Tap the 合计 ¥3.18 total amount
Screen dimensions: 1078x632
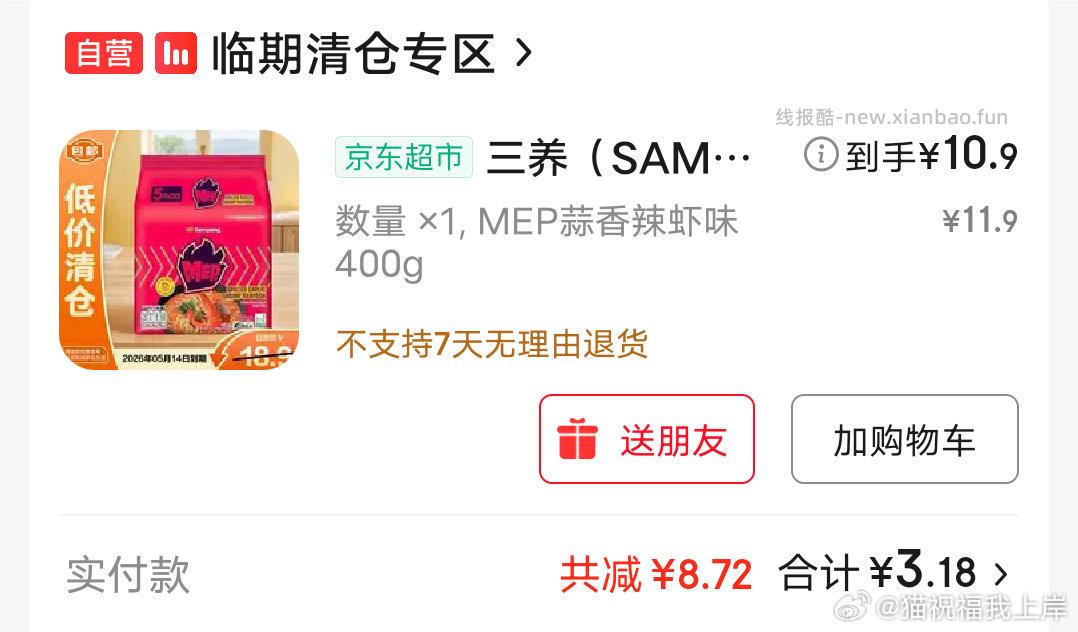tap(877, 571)
